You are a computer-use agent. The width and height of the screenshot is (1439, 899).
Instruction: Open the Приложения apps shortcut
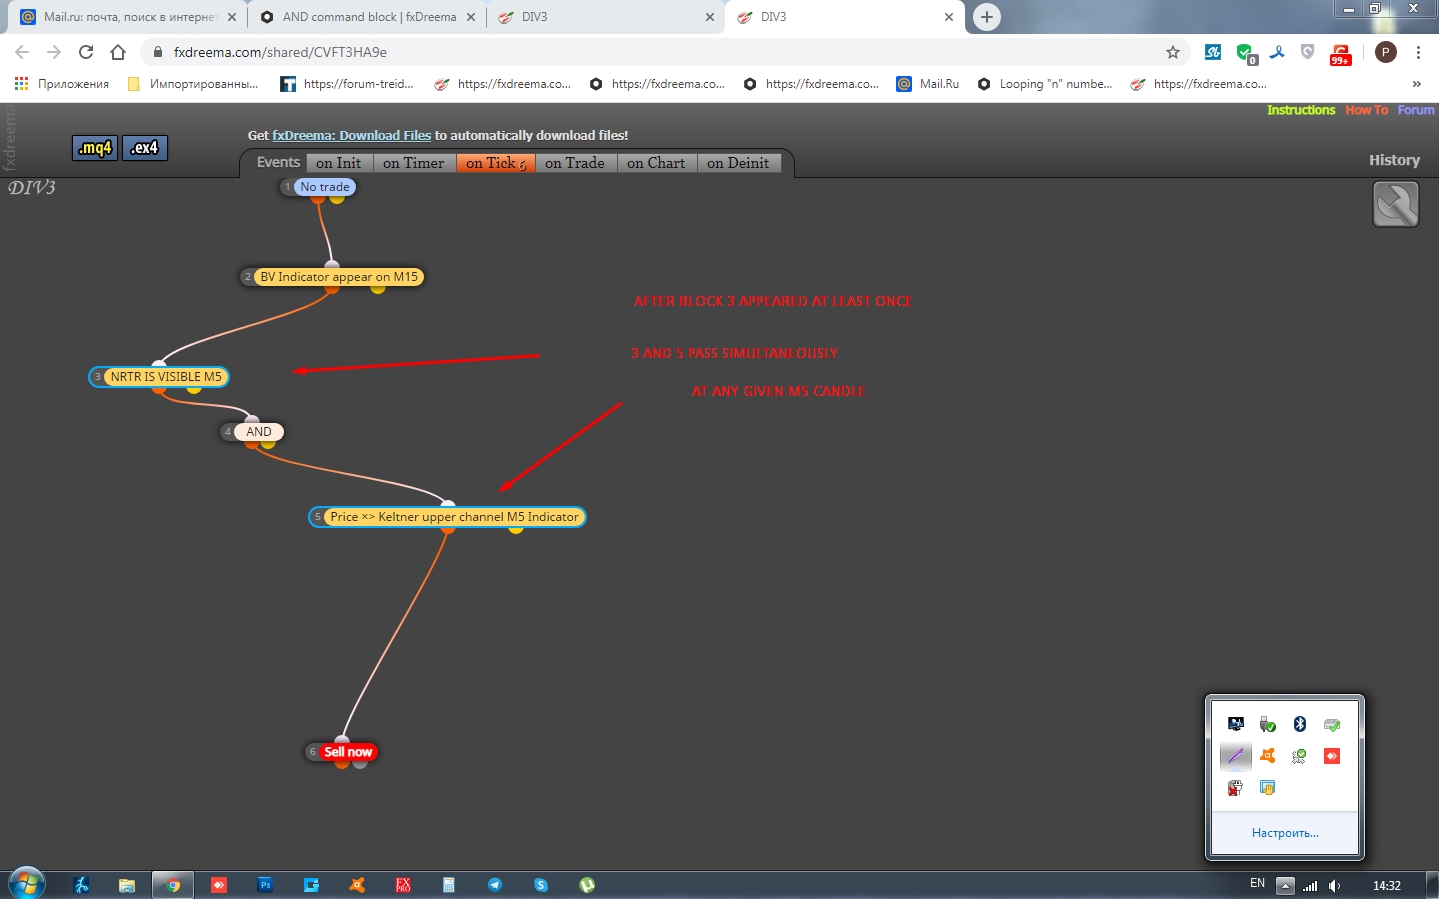coord(62,84)
